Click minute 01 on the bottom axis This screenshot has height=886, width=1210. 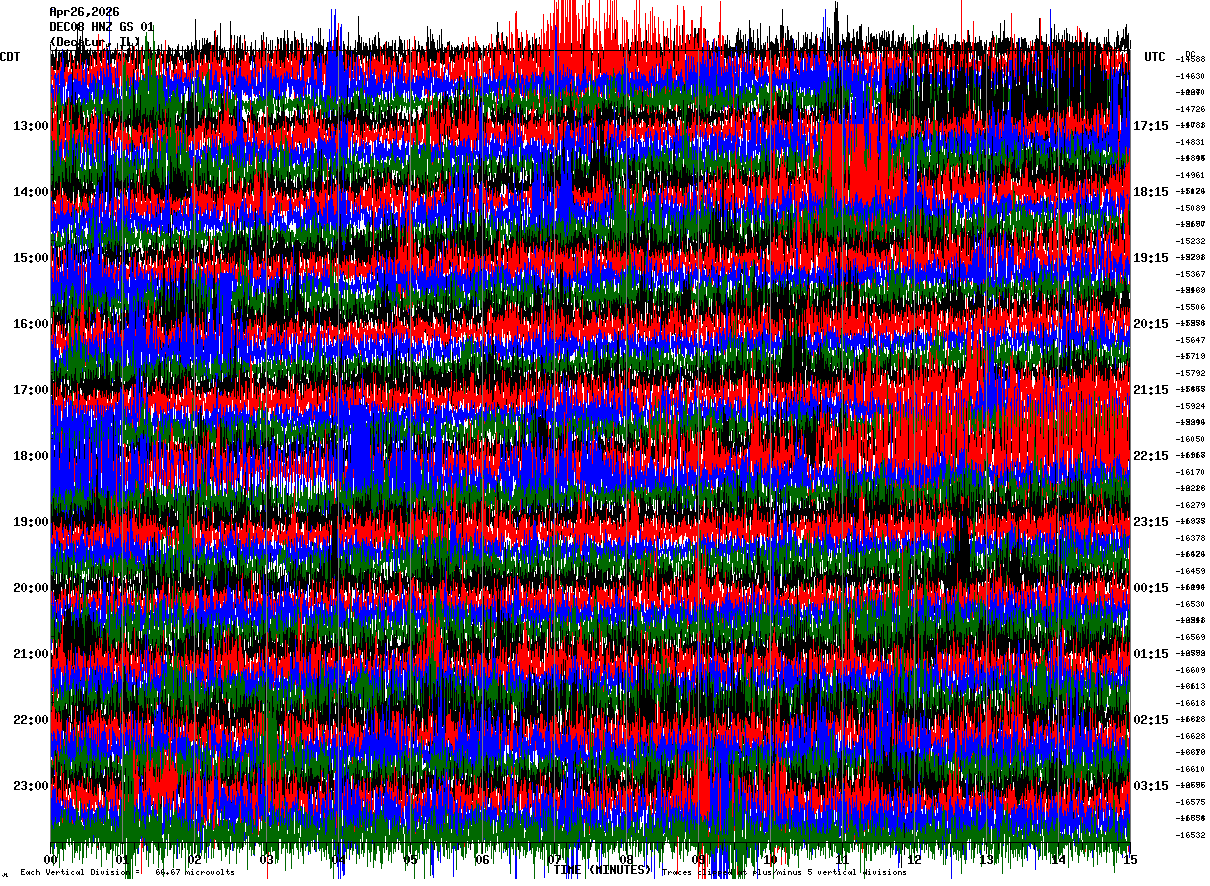tap(123, 860)
